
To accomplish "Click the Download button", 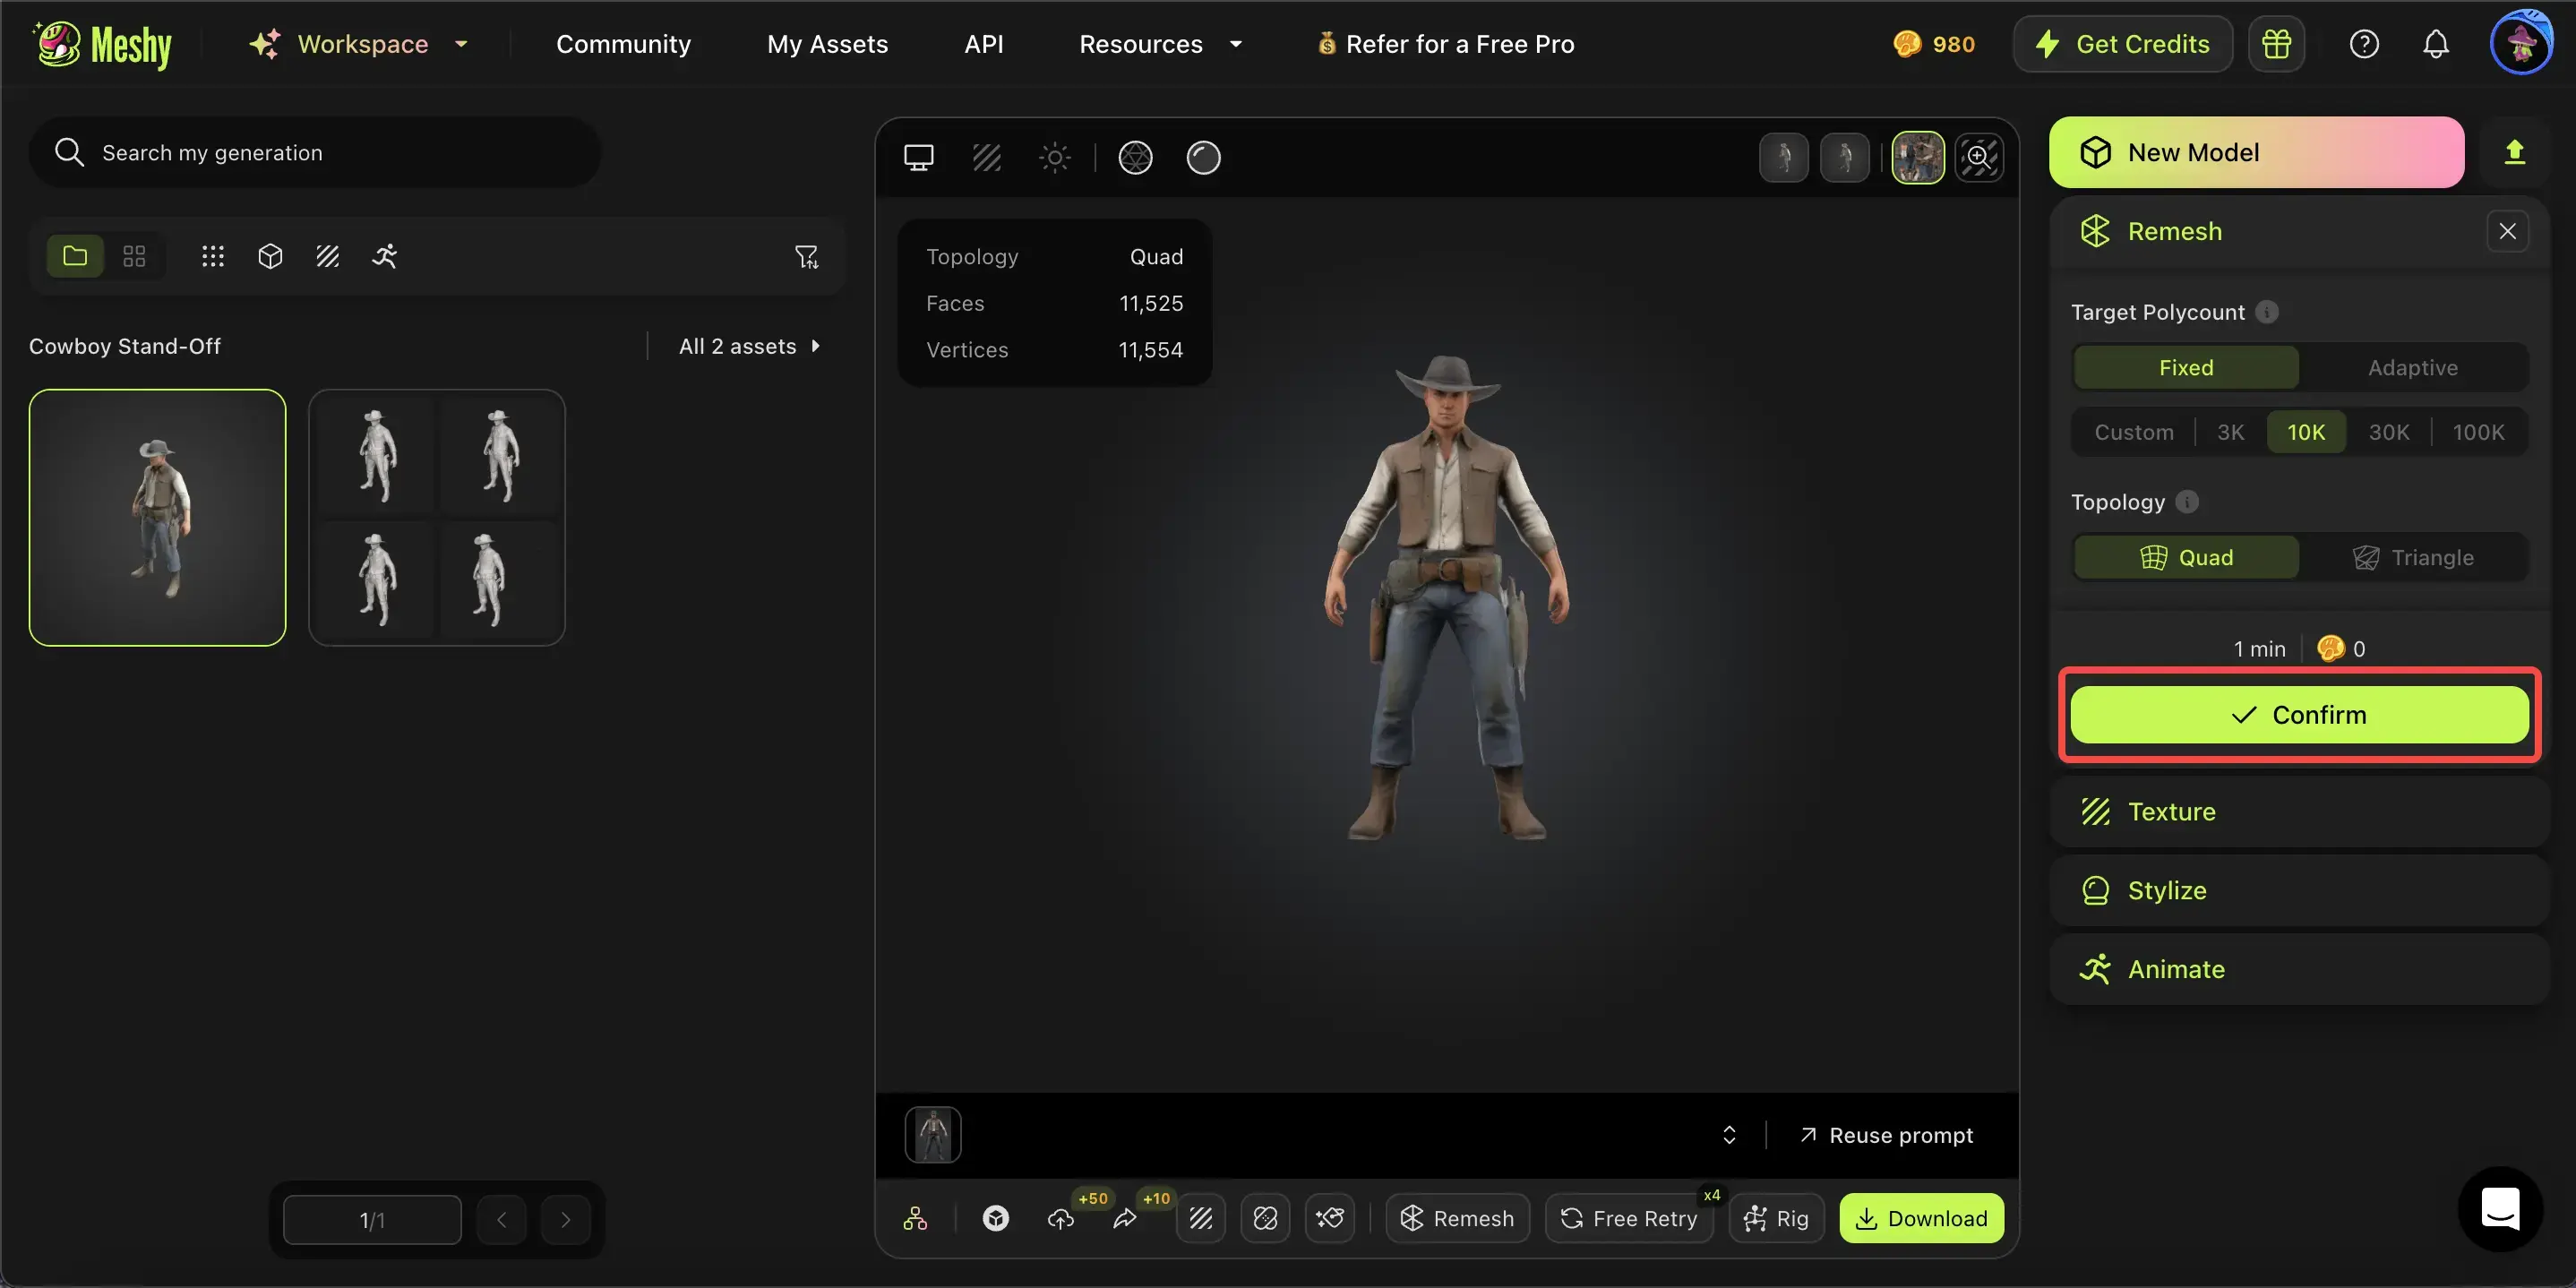I will click(1921, 1218).
